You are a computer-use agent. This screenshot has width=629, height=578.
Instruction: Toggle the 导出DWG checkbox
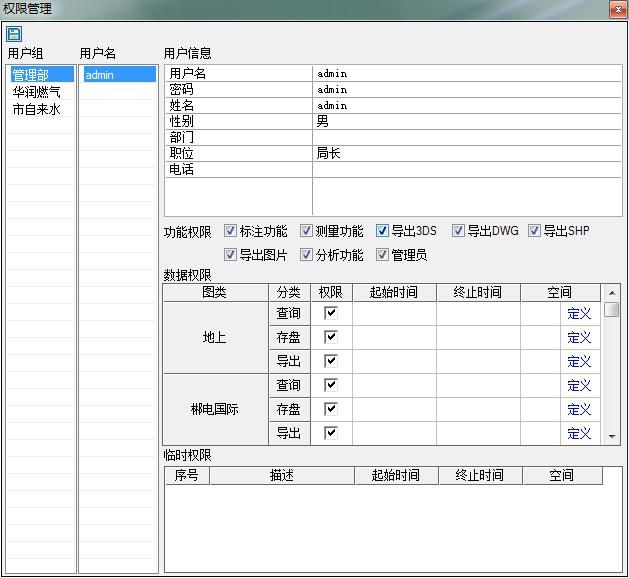coord(459,231)
